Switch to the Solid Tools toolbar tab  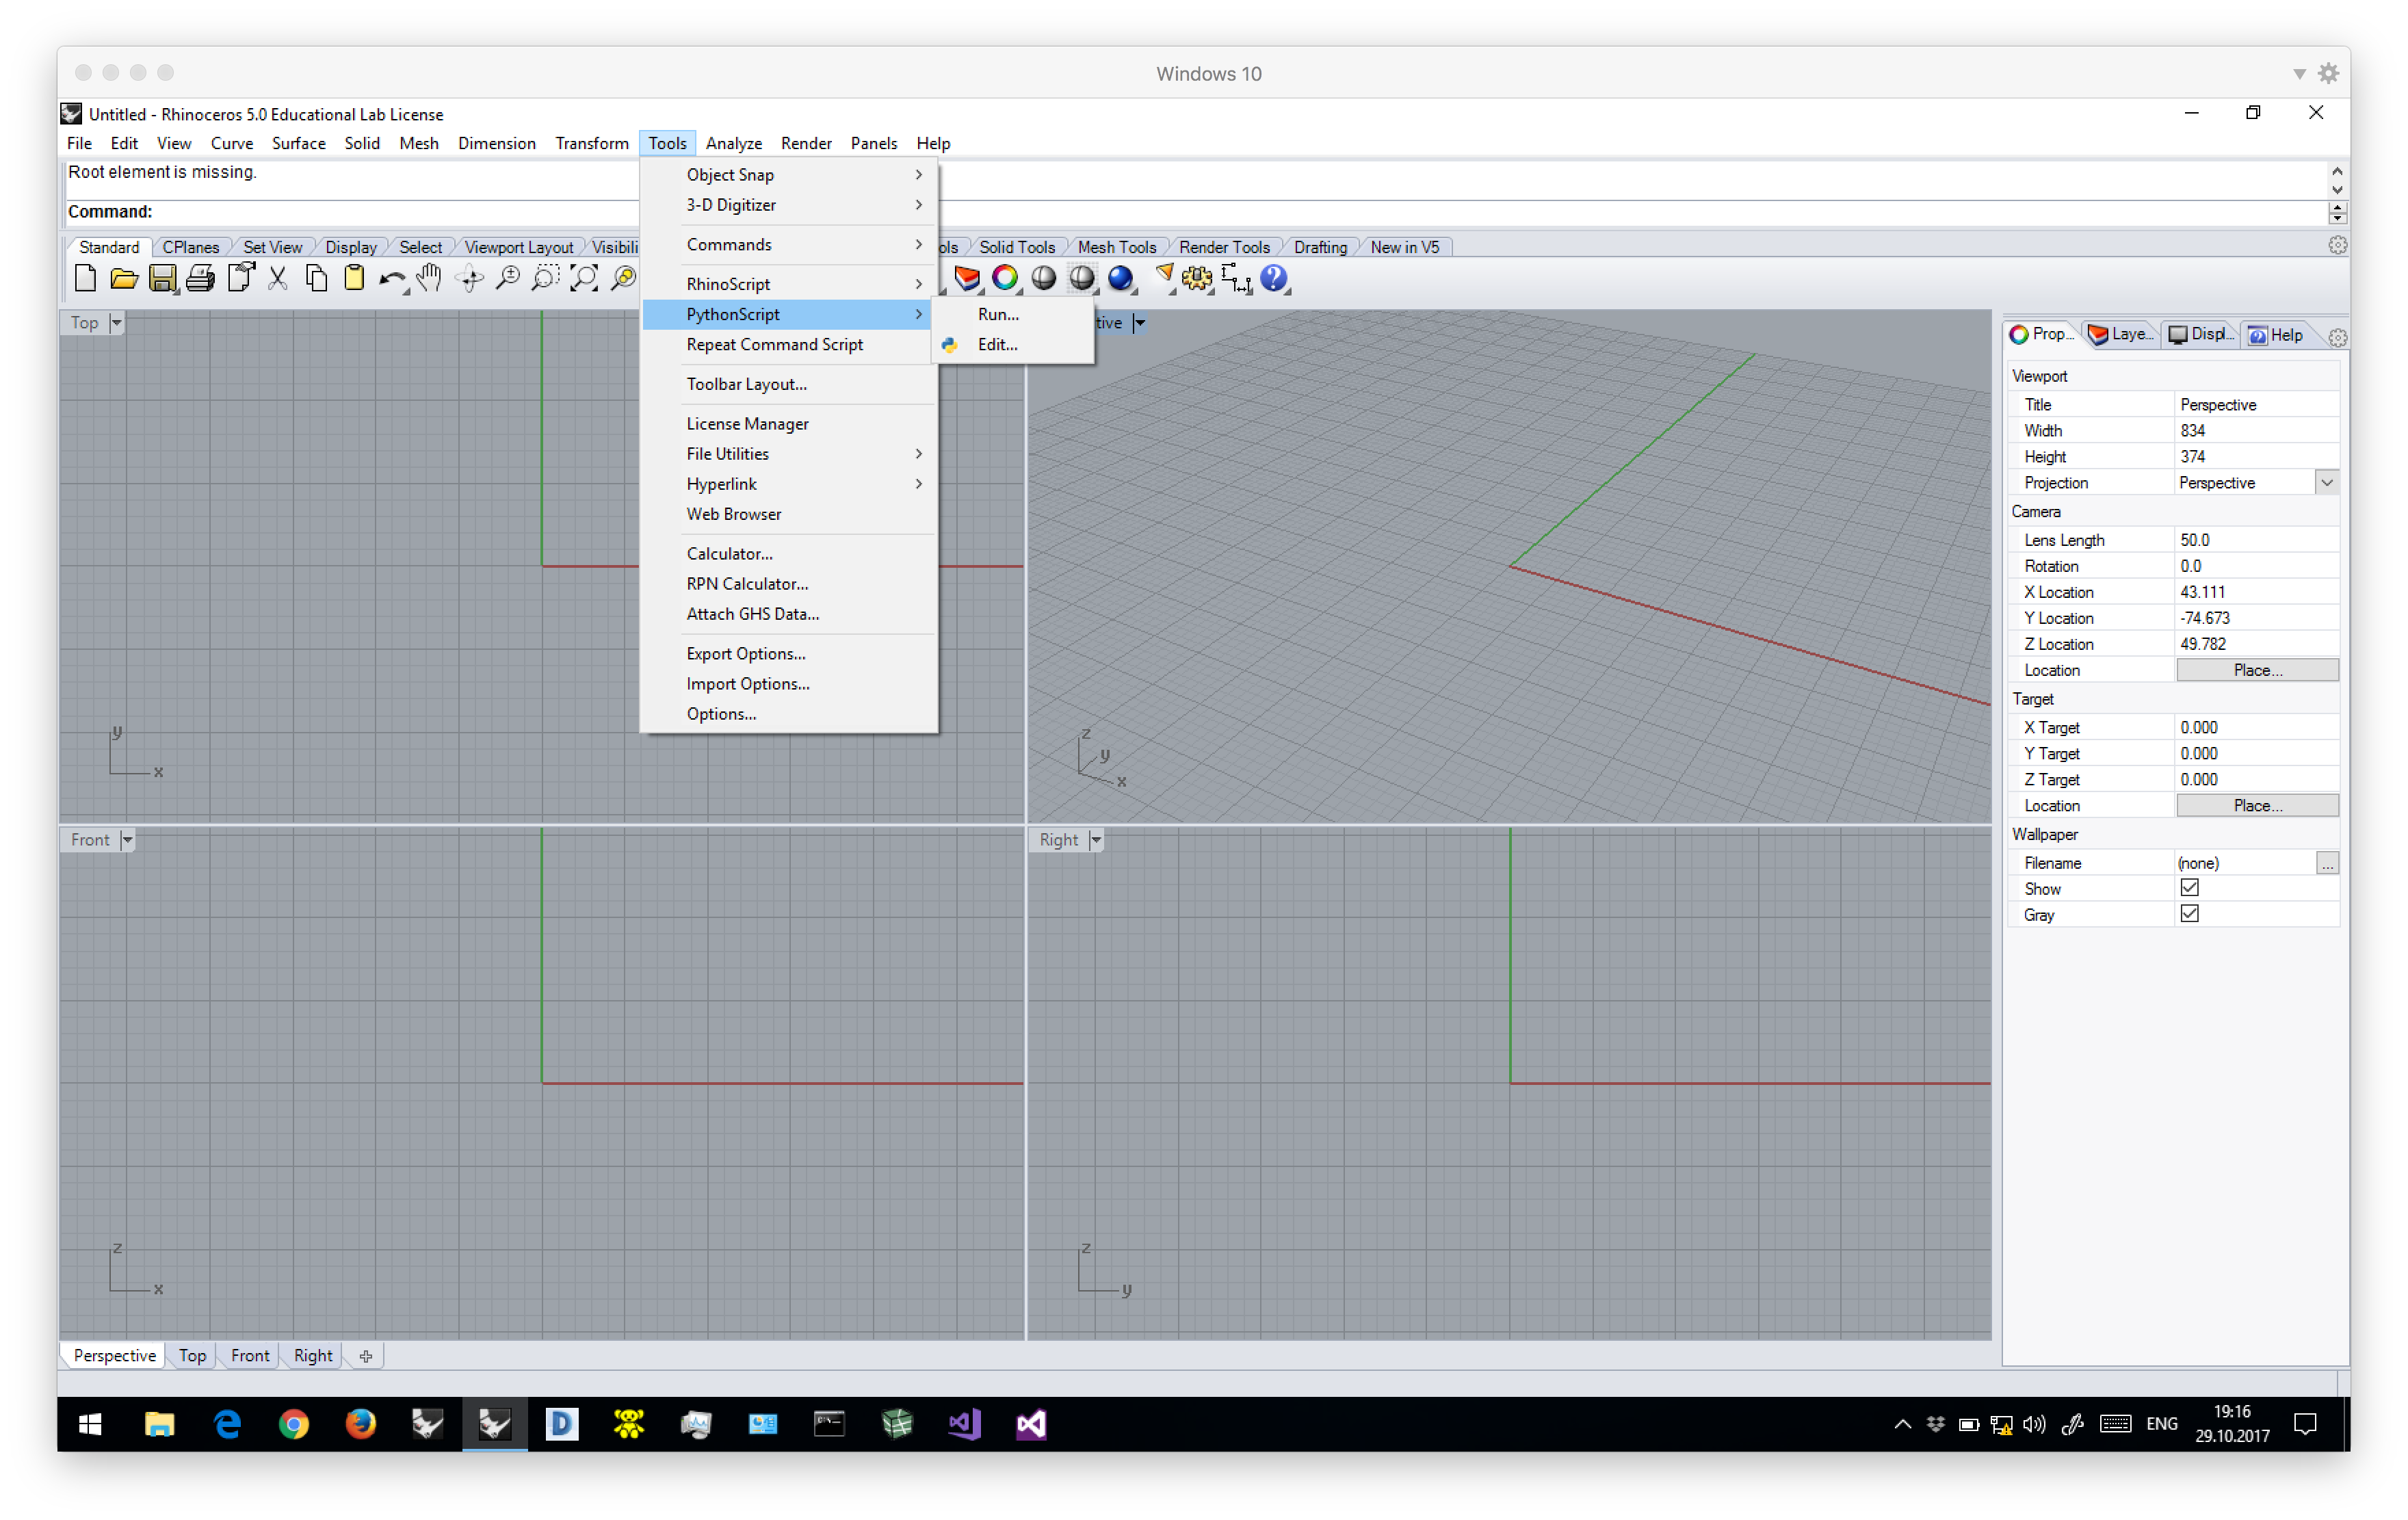[x=1016, y=247]
